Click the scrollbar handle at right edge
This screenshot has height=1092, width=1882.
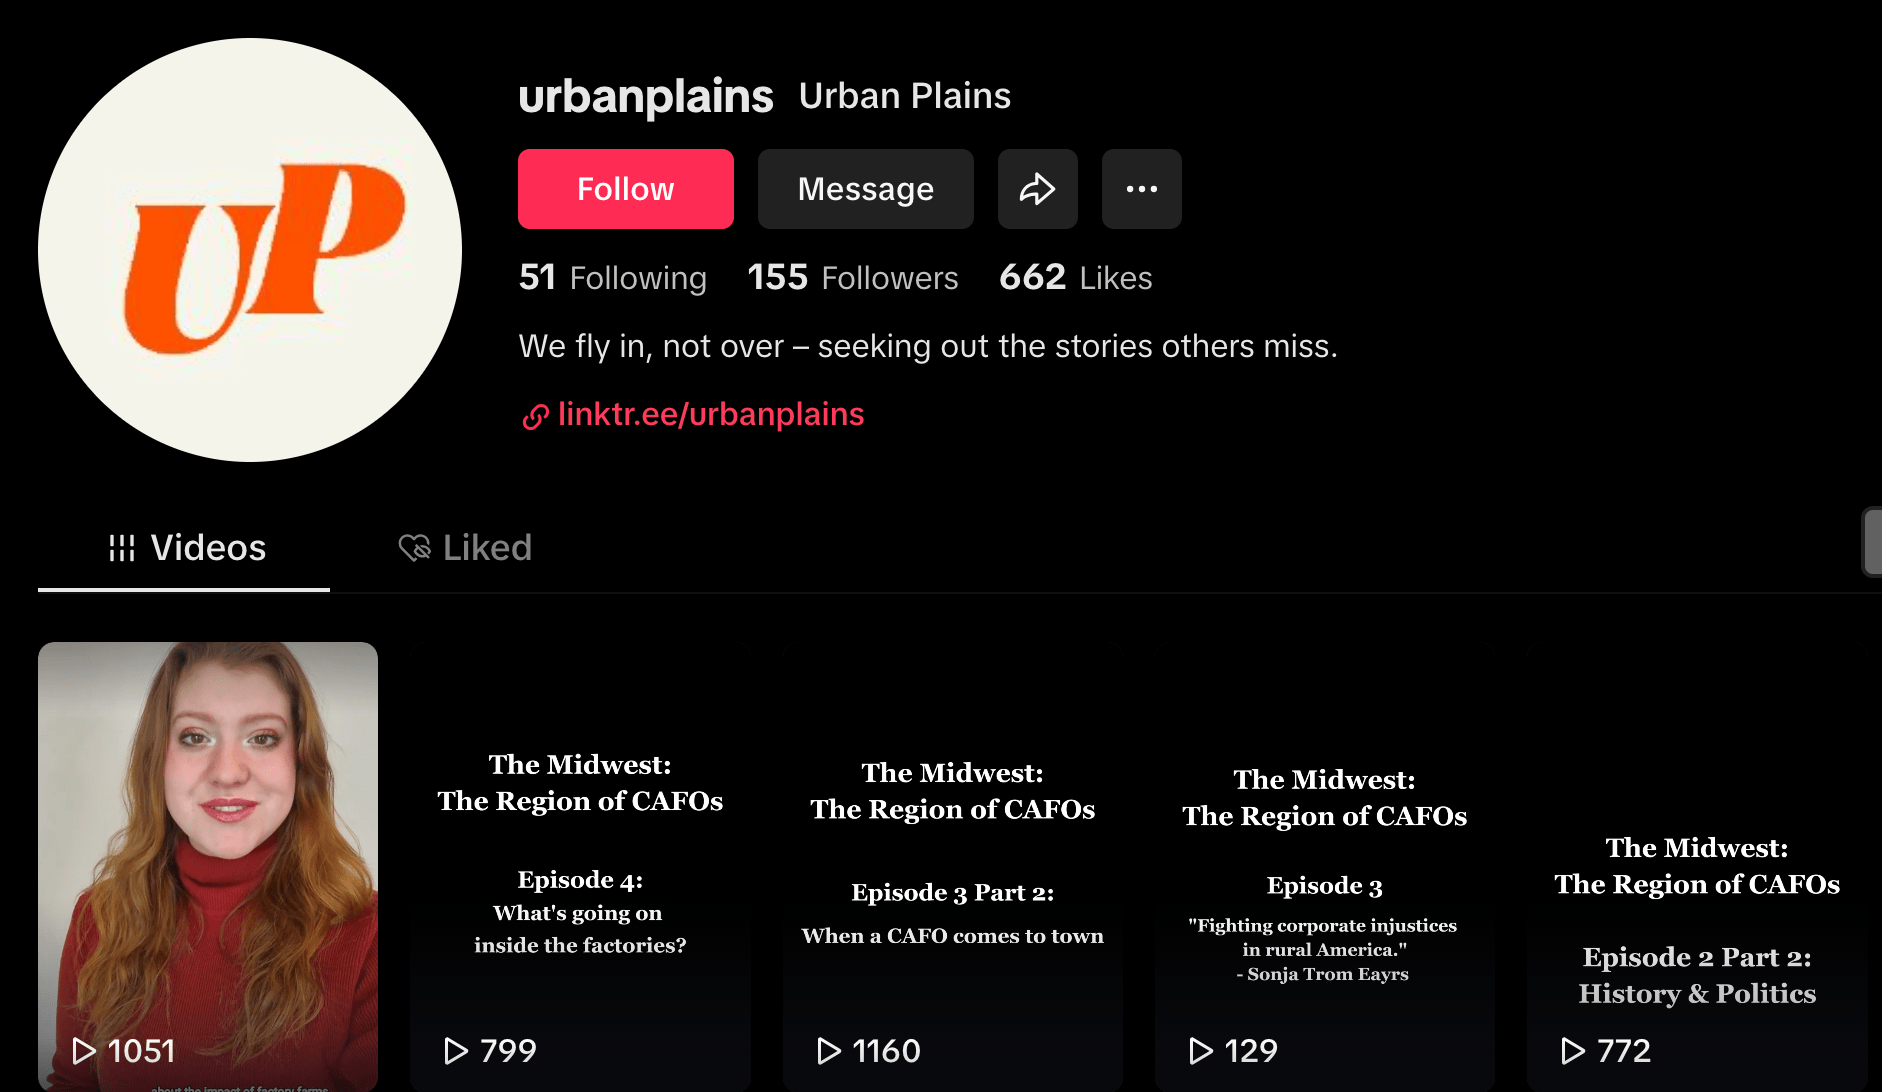click(x=1872, y=542)
